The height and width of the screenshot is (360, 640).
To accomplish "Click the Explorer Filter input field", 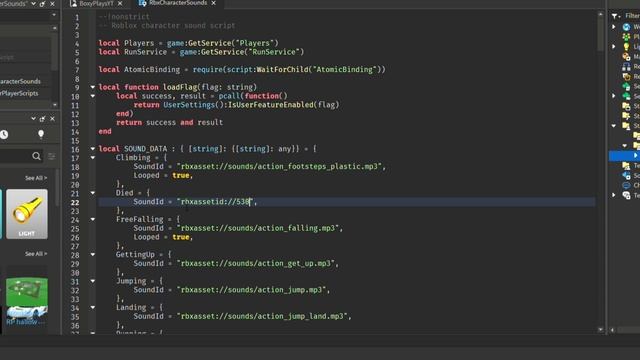I will (x=632, y=16).
